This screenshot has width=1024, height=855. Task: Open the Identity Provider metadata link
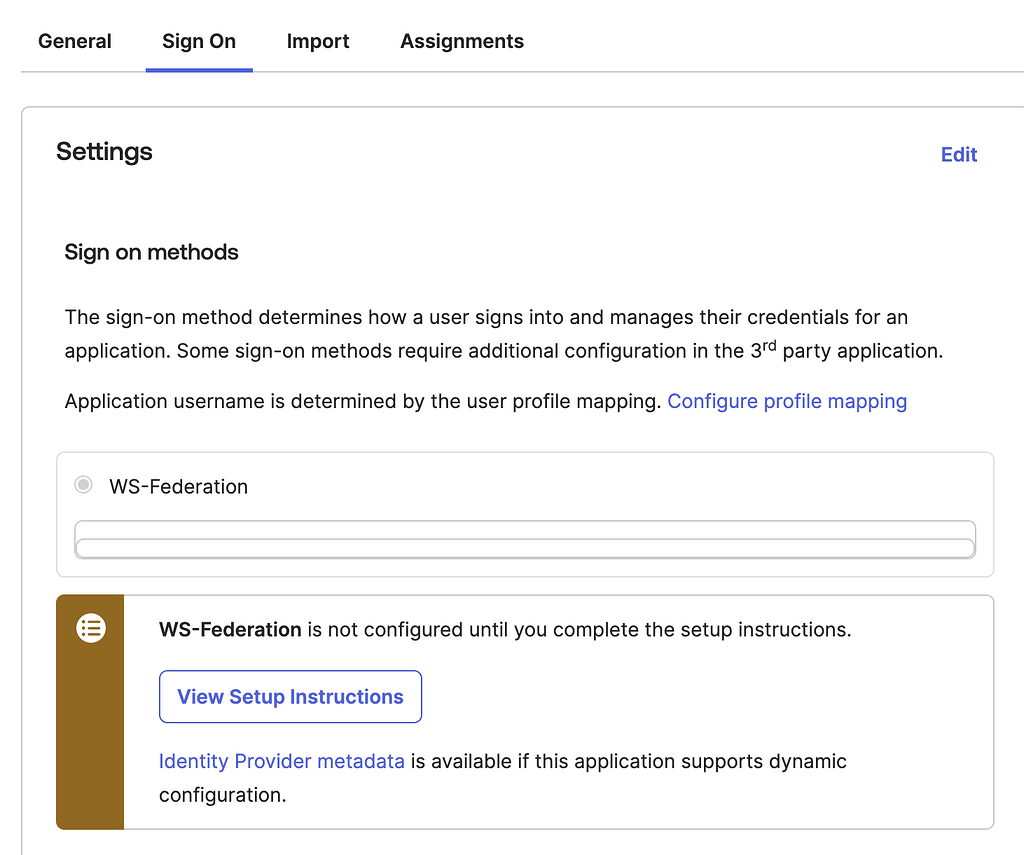pyautogui.click(x=282, y=761)
